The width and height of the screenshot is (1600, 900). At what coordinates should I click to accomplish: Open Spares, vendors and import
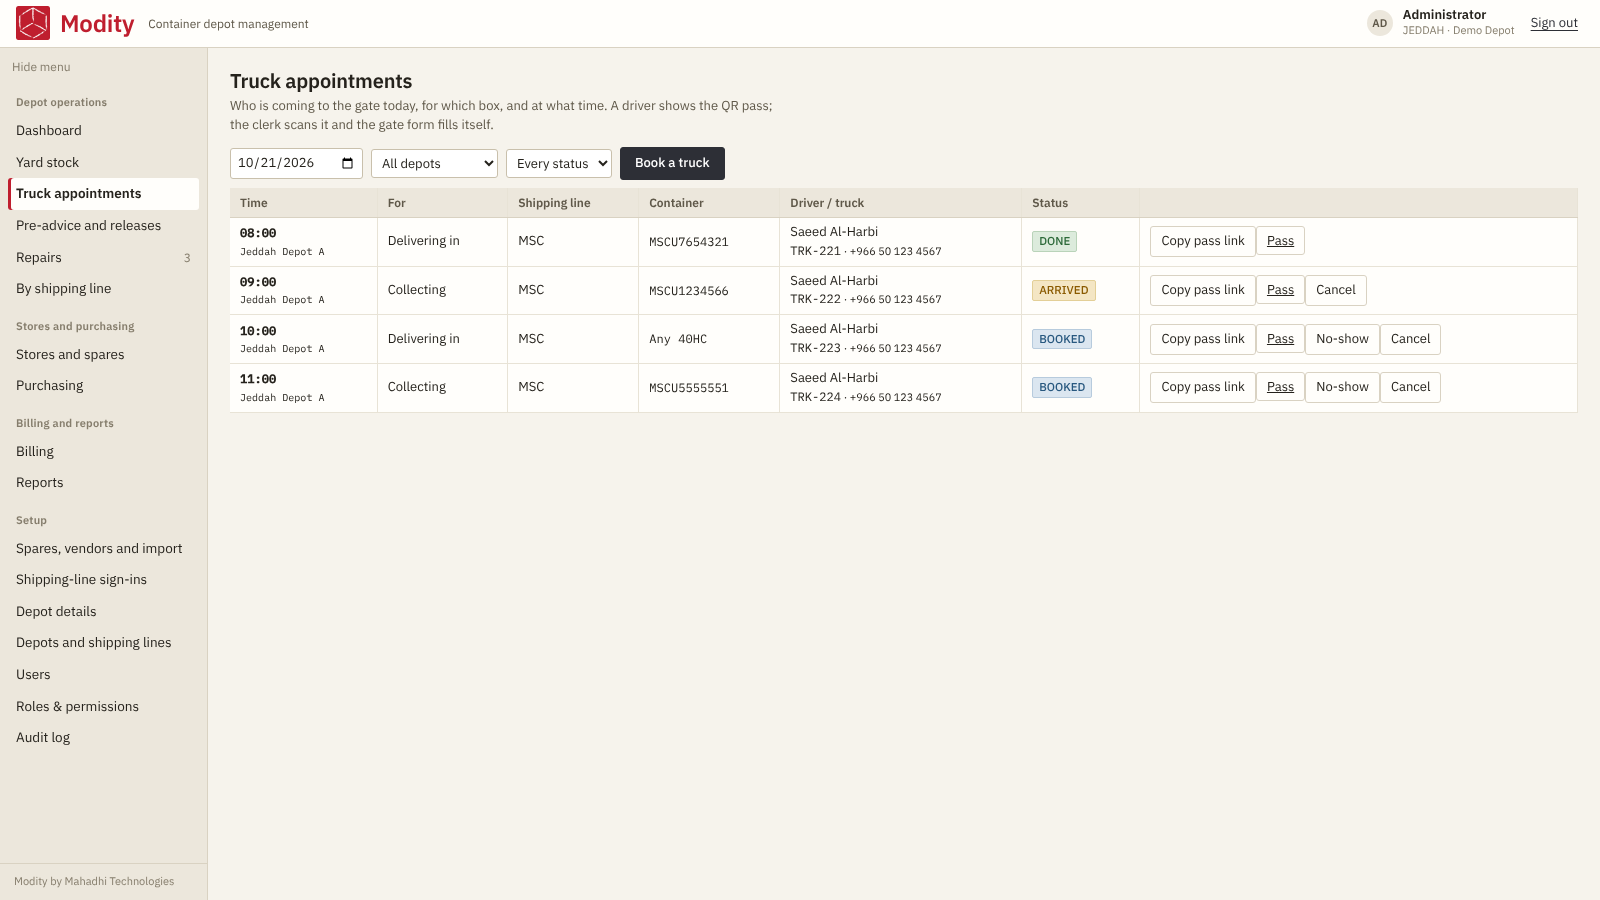pos(104,549)
